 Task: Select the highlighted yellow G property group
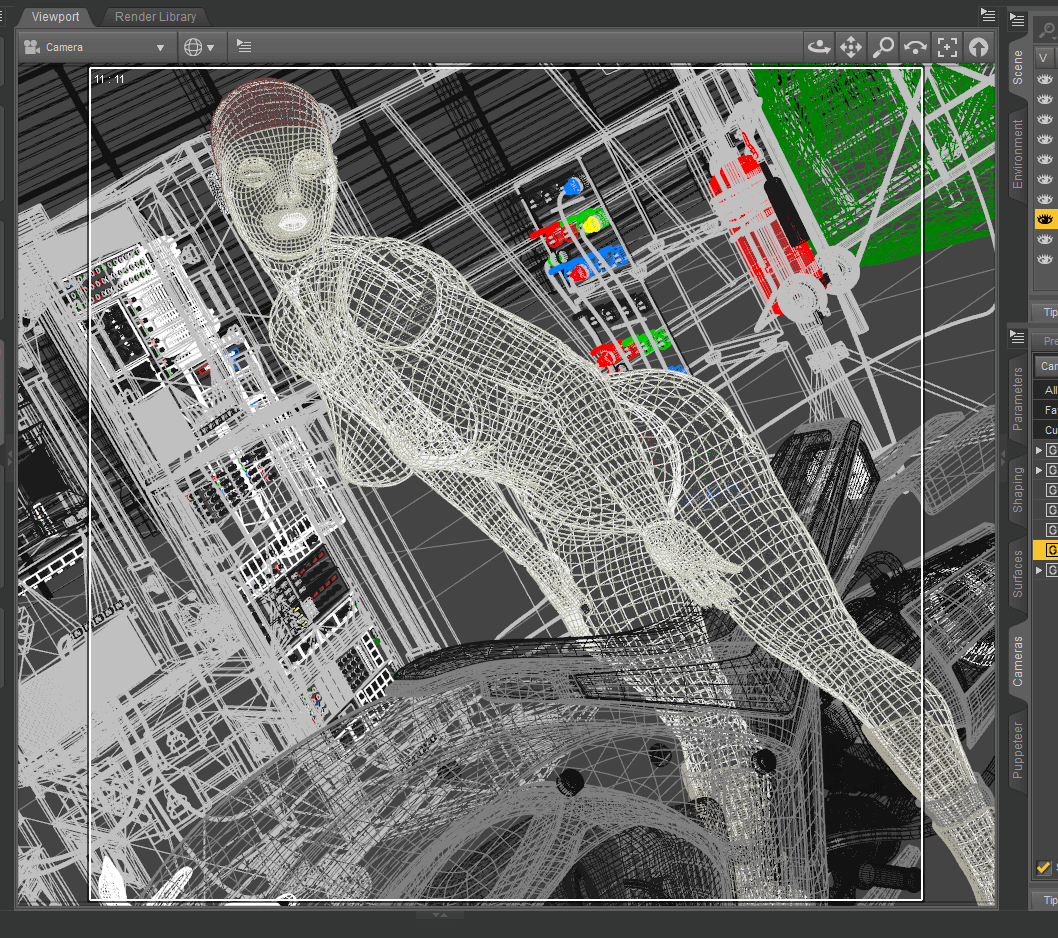(1046, 550)
